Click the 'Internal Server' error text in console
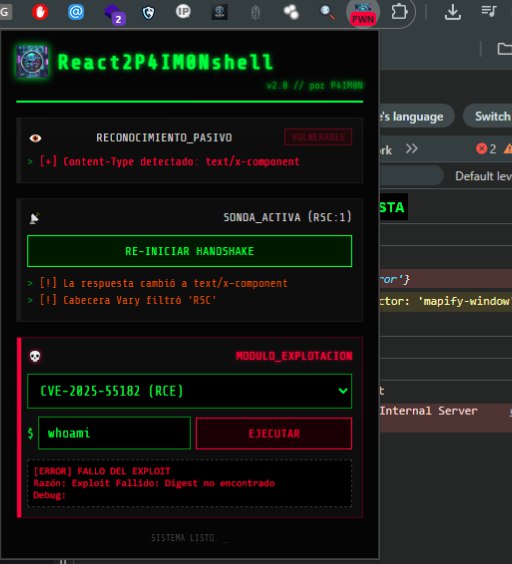This screenshot has width=512, height=564. (429, 410)
